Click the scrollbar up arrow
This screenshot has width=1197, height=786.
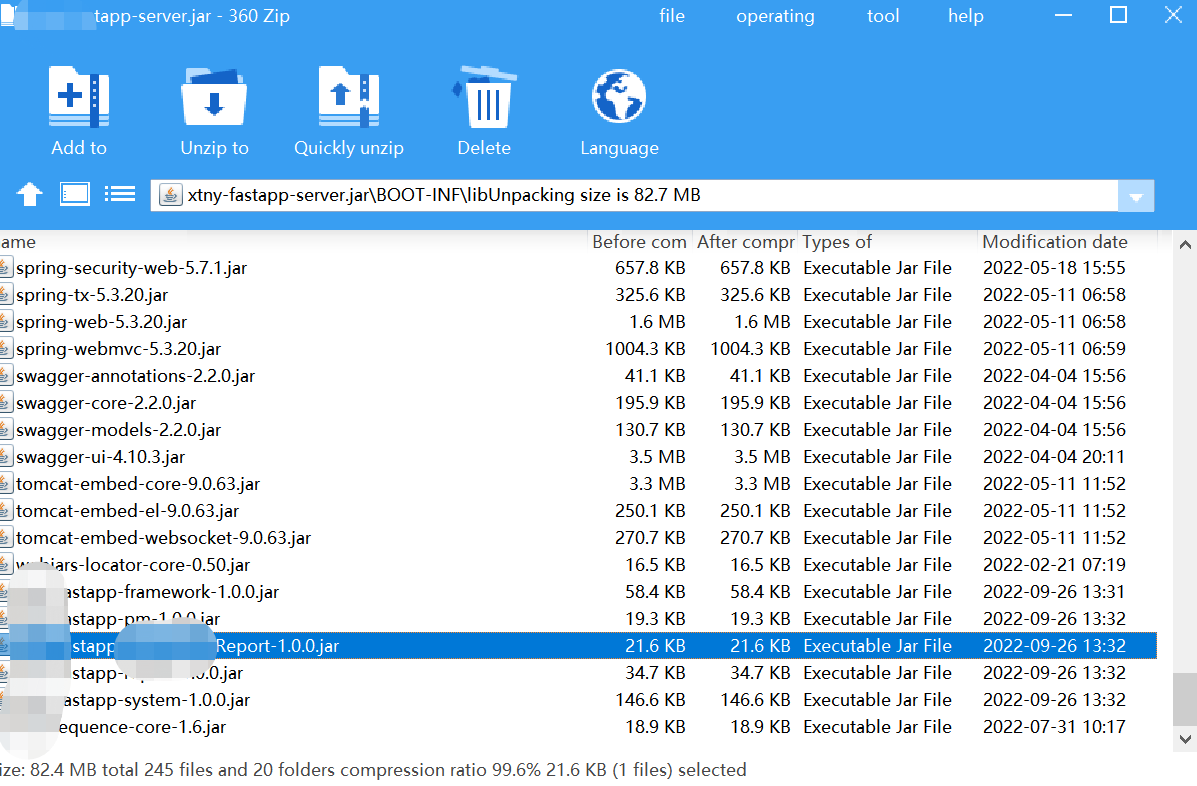coord(1185,245)
